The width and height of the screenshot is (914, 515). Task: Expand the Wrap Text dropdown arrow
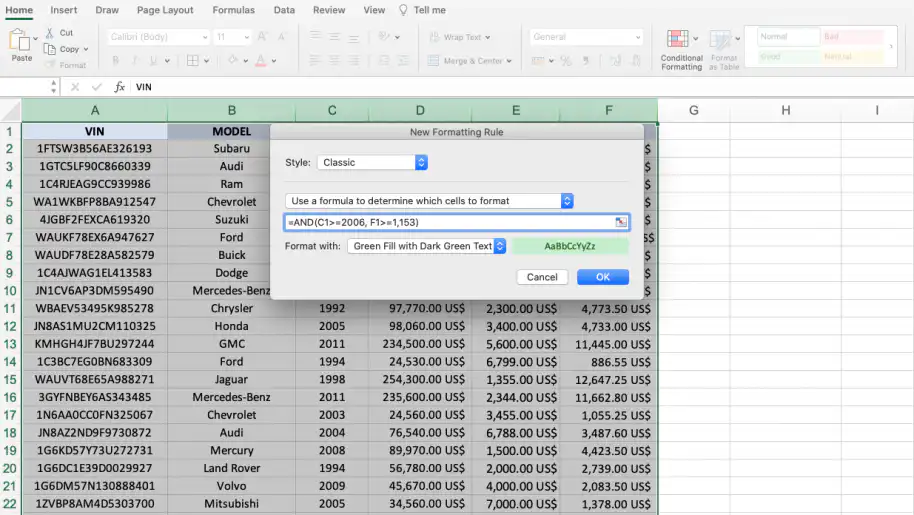[x=487, y=37]
